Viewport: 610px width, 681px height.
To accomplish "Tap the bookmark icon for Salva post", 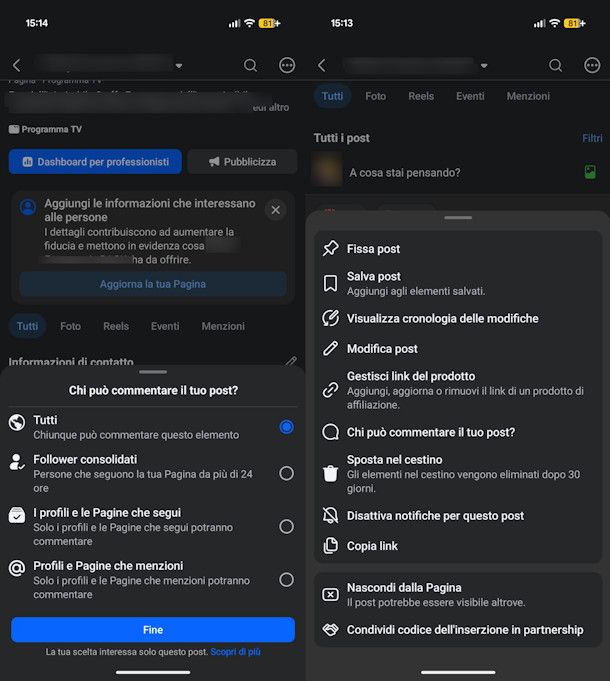I will [x=330, y=284].
